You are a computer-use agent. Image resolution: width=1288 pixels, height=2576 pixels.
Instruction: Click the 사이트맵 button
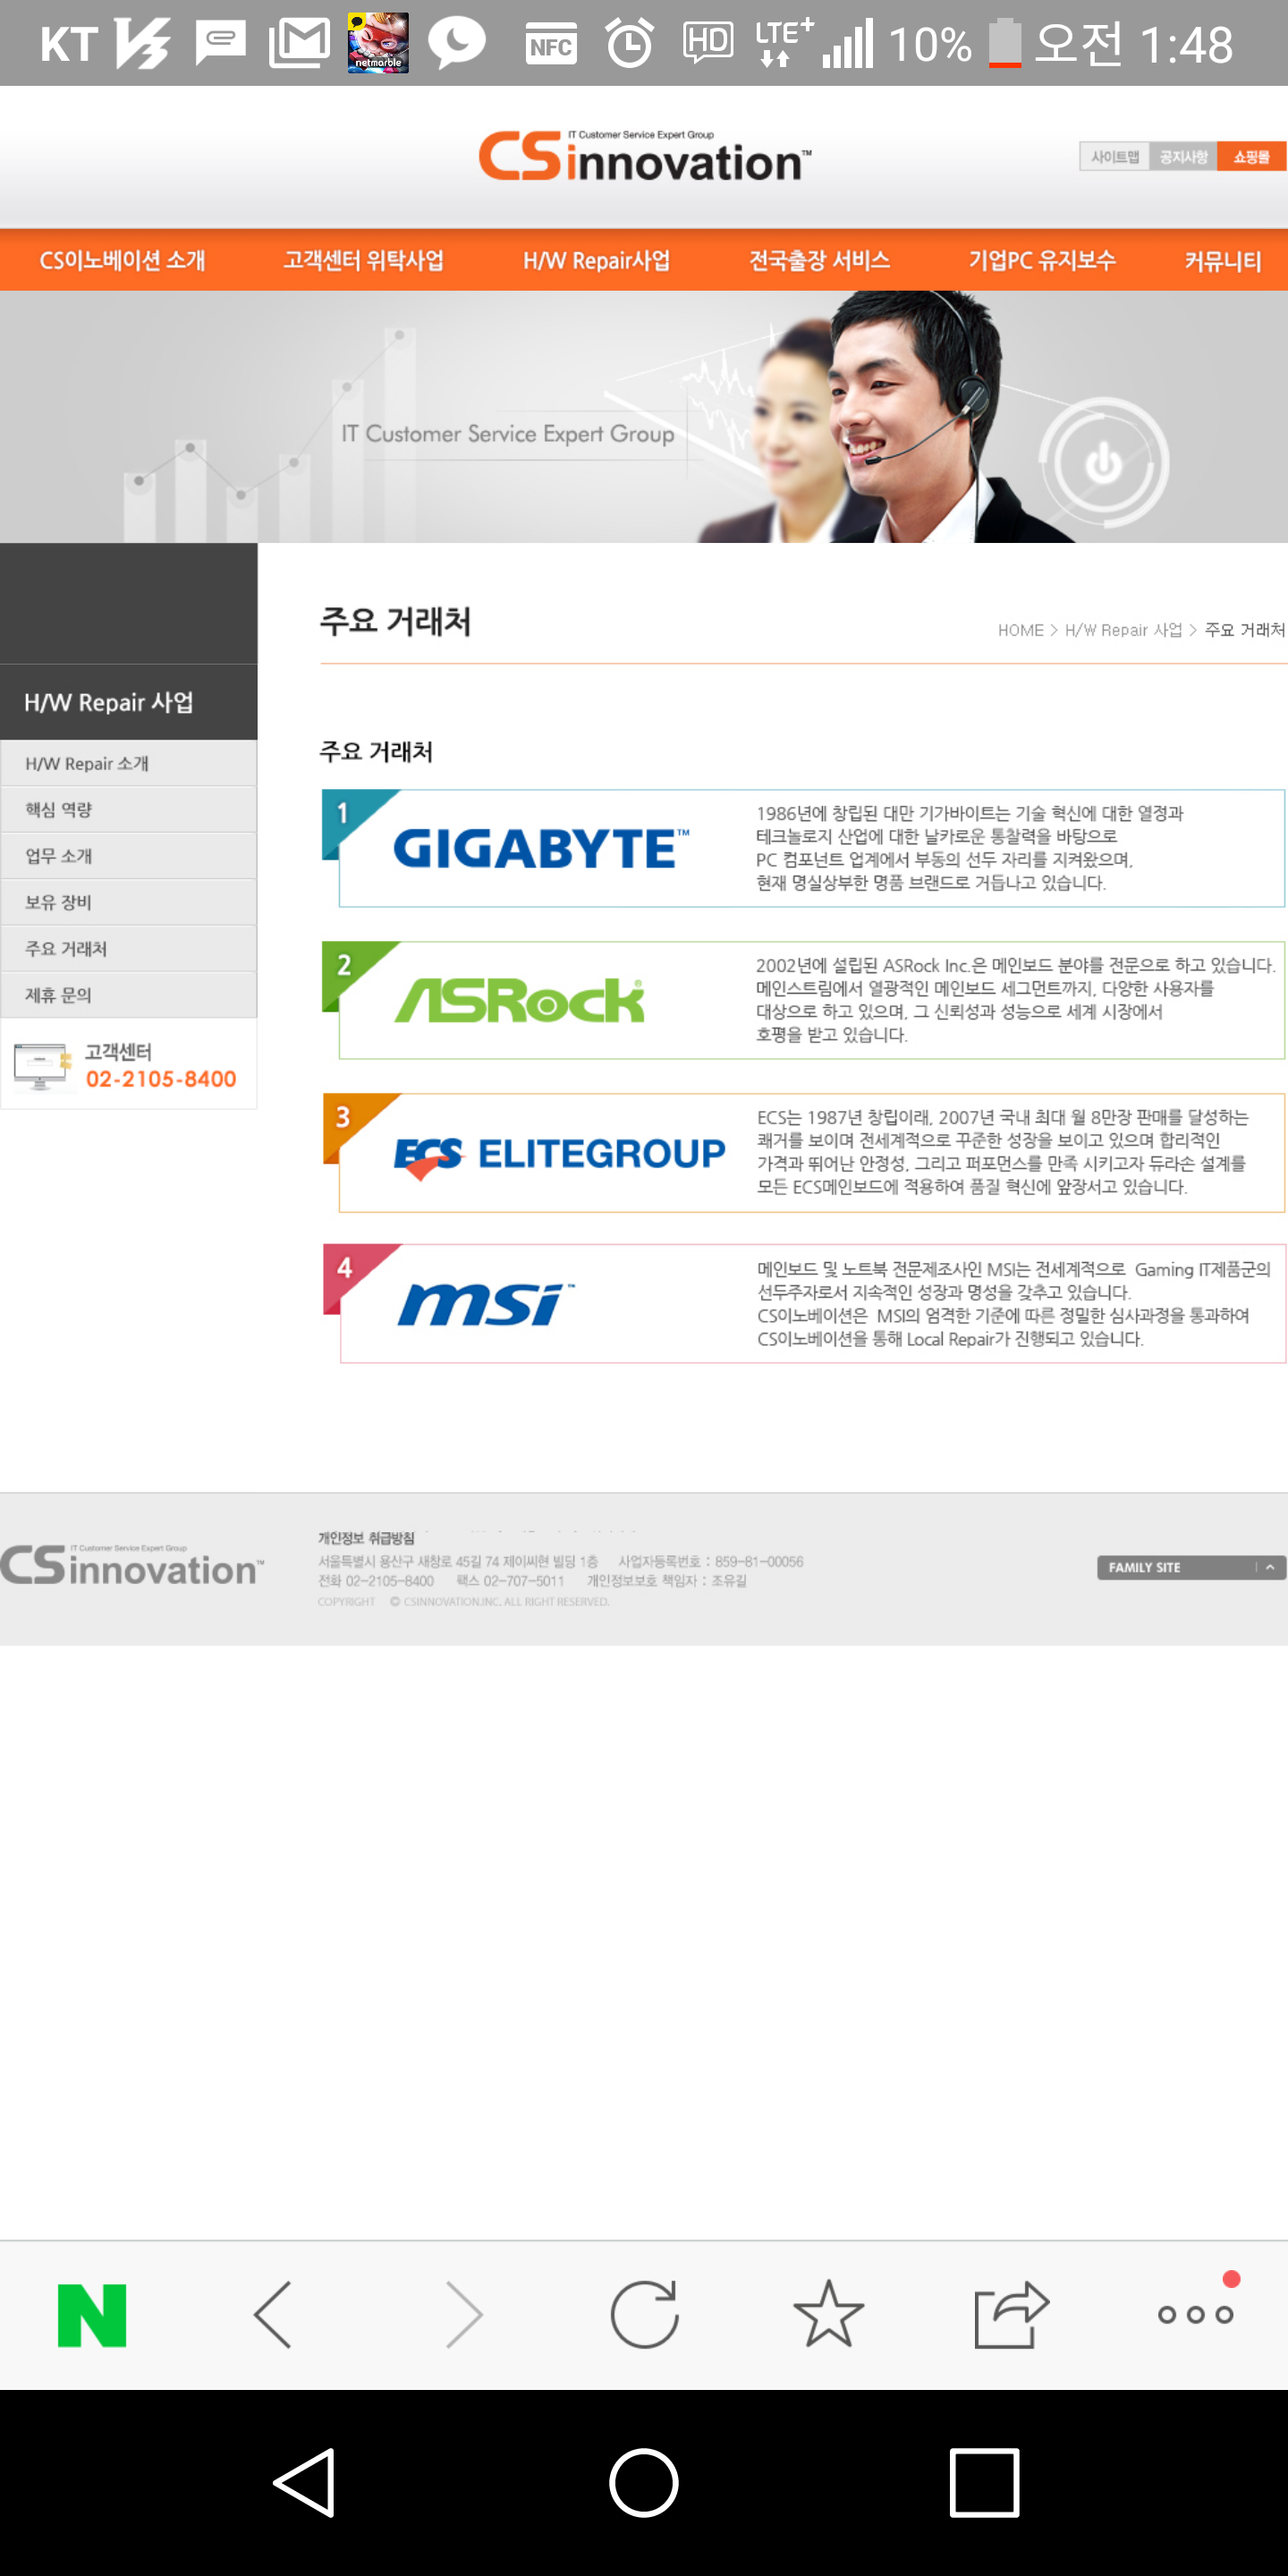[x=1114, y=157]
